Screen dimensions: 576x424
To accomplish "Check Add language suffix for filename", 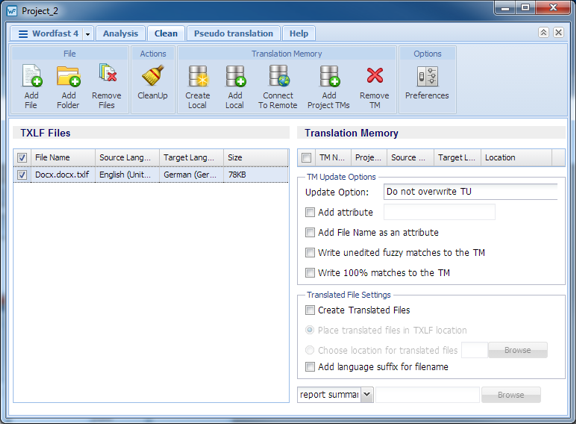I will 310,367.
